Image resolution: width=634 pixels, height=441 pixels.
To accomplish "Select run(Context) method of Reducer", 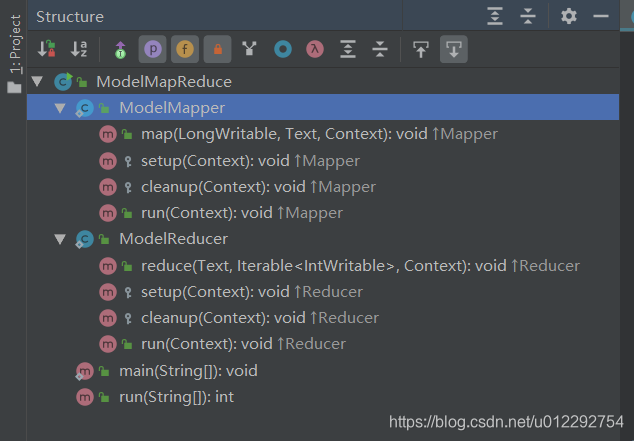I will [323, 344].
